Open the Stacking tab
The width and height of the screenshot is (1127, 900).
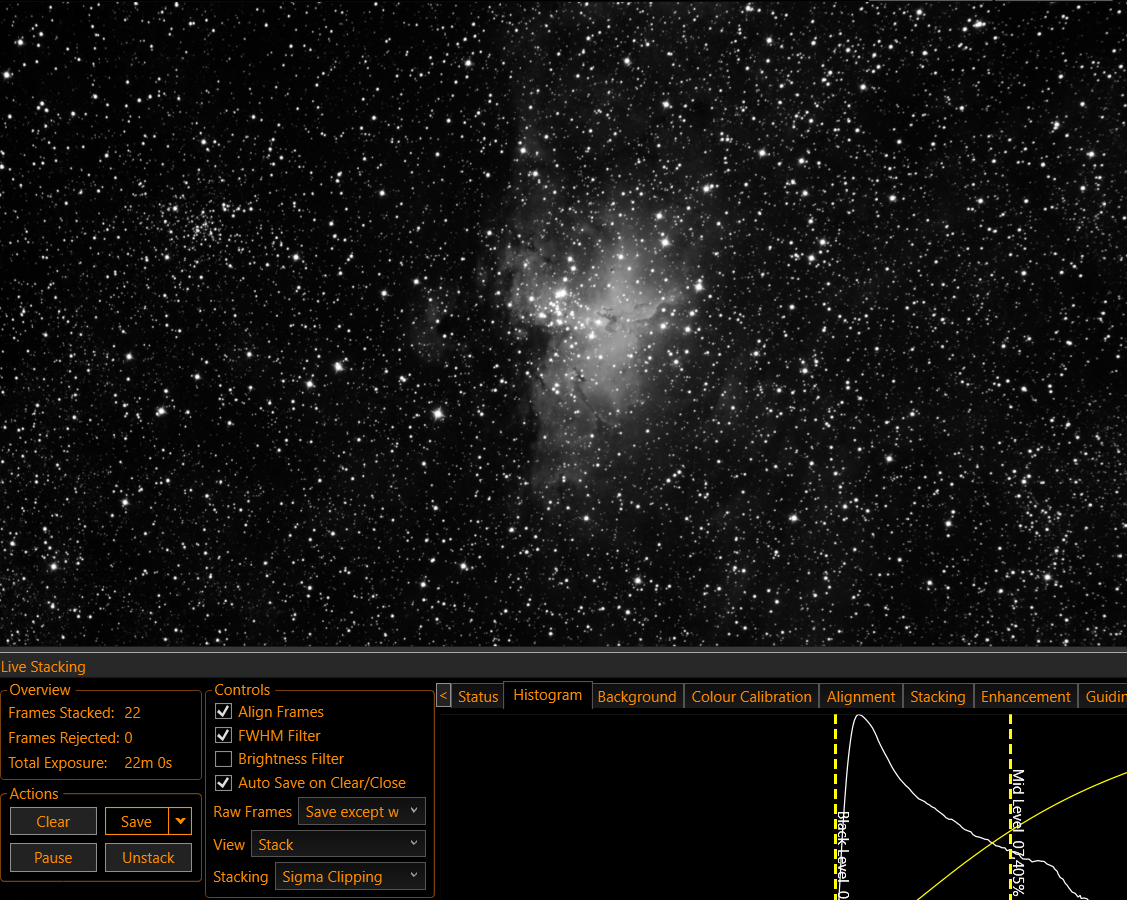[x=937, y=697]
